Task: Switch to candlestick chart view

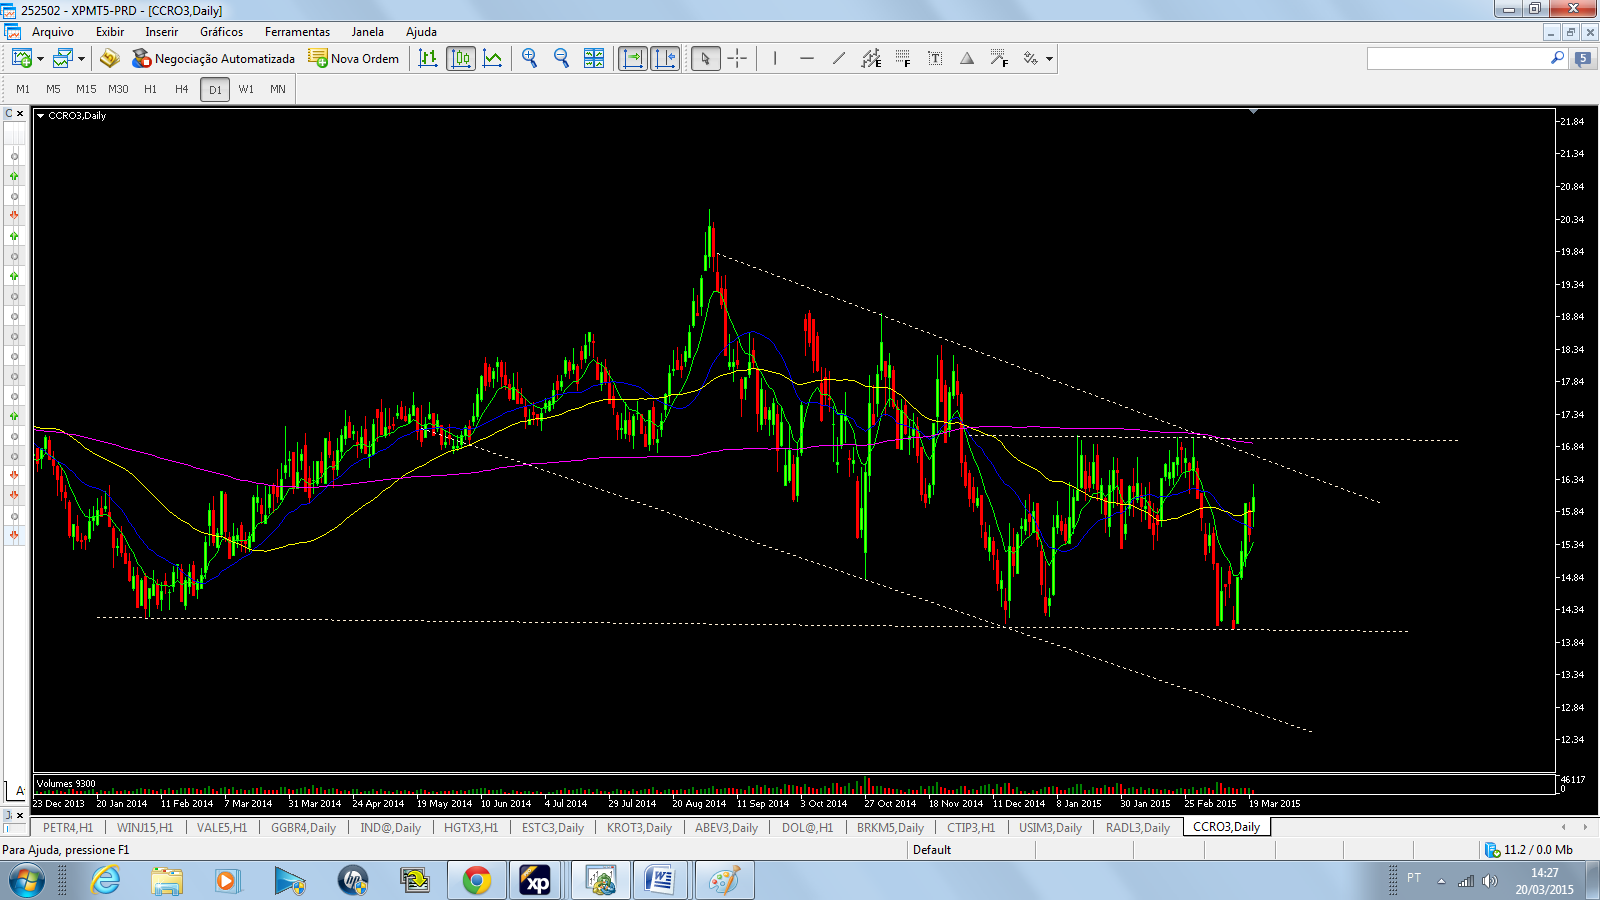Action: pyautogui.click(x=461, y=59)
